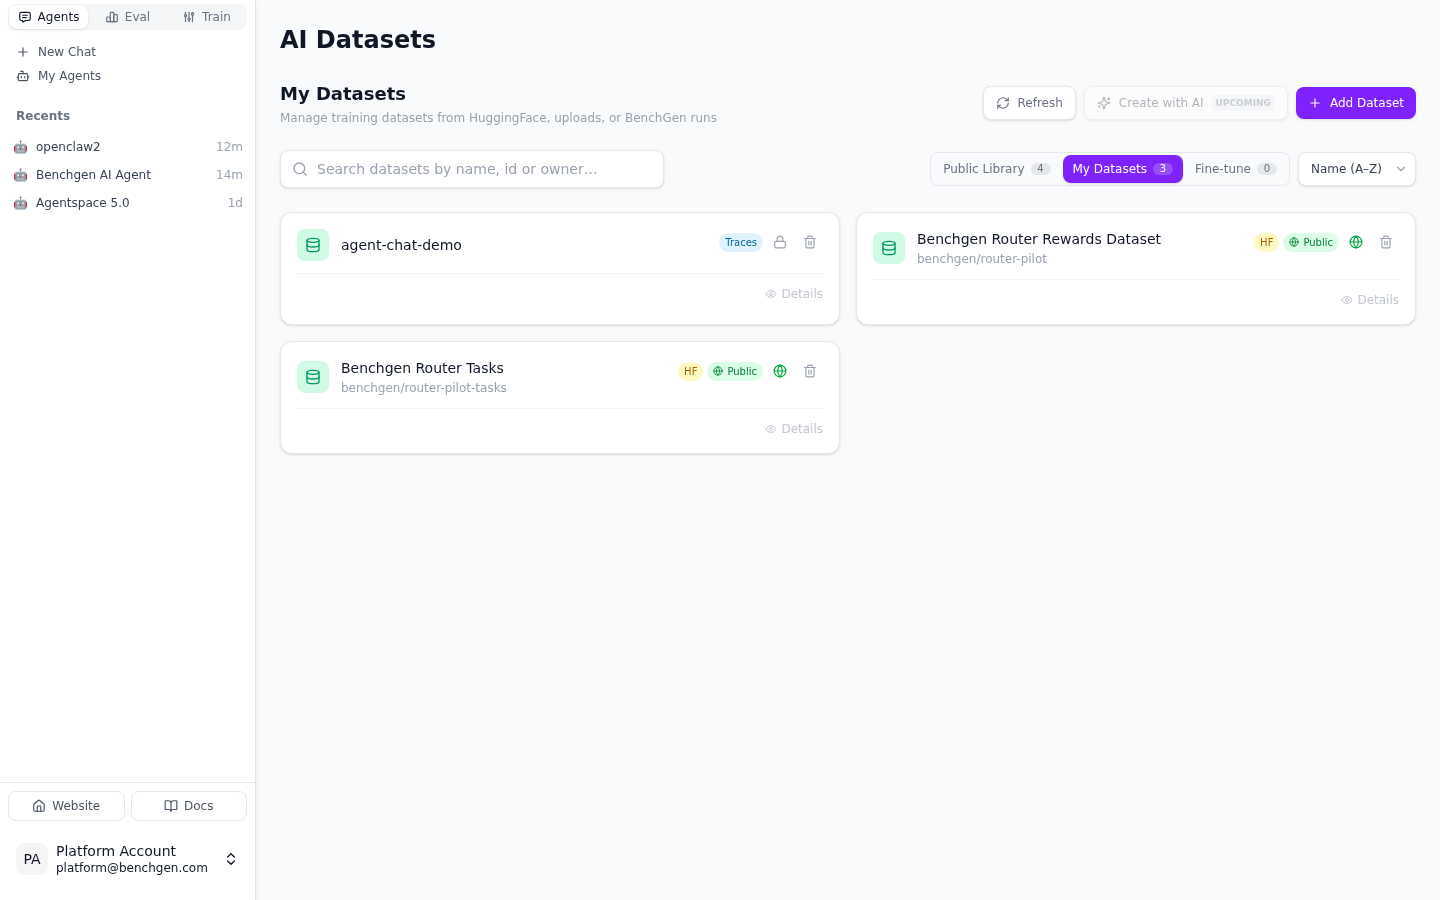The width and height of the screenshot is (1440, 900).
Task: Click the lock icon on agent-chat-demo card
Action: pyautogui.click(x=780, y=242)
